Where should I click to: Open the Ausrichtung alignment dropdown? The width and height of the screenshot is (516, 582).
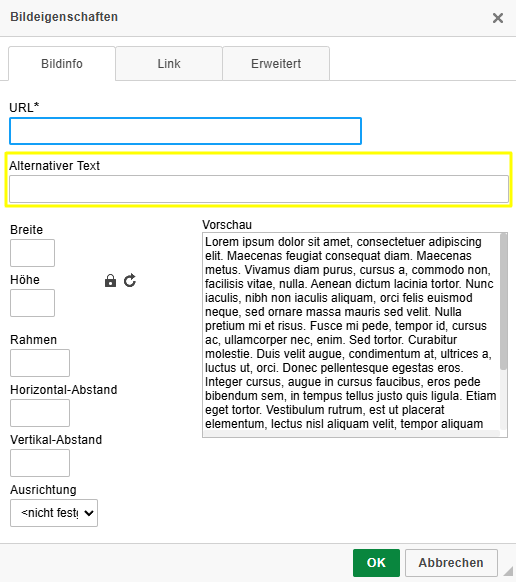click(x=54, y=513)
